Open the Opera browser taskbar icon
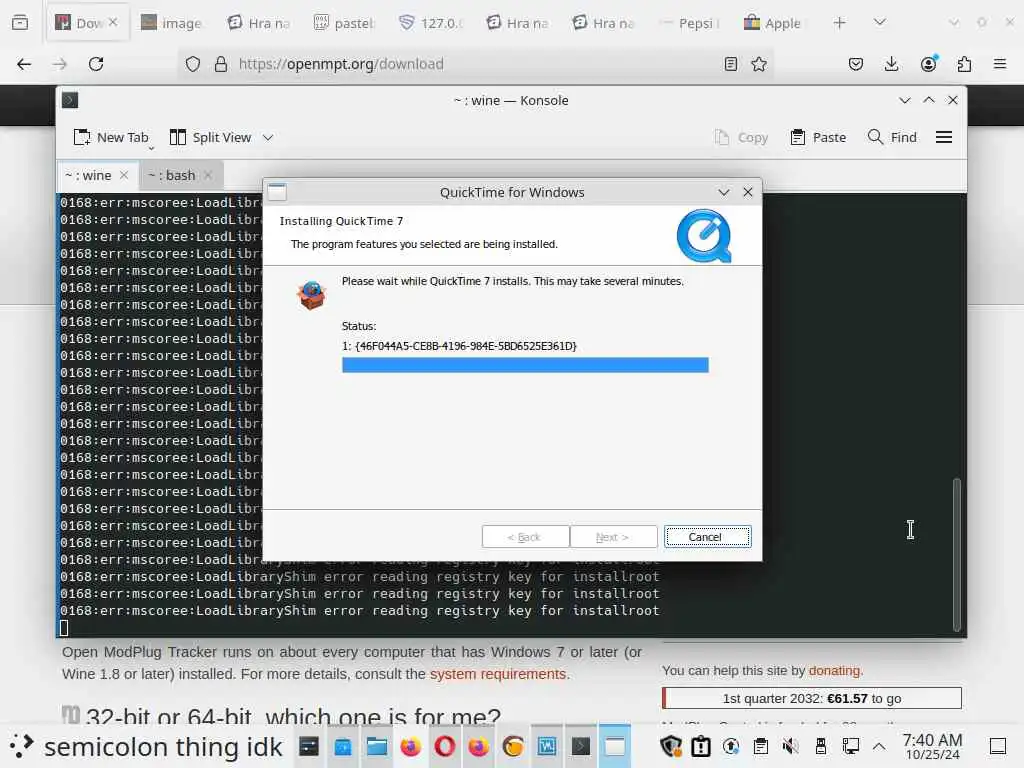This screenshot has height=768, width=1024. (x=445, y=746)
